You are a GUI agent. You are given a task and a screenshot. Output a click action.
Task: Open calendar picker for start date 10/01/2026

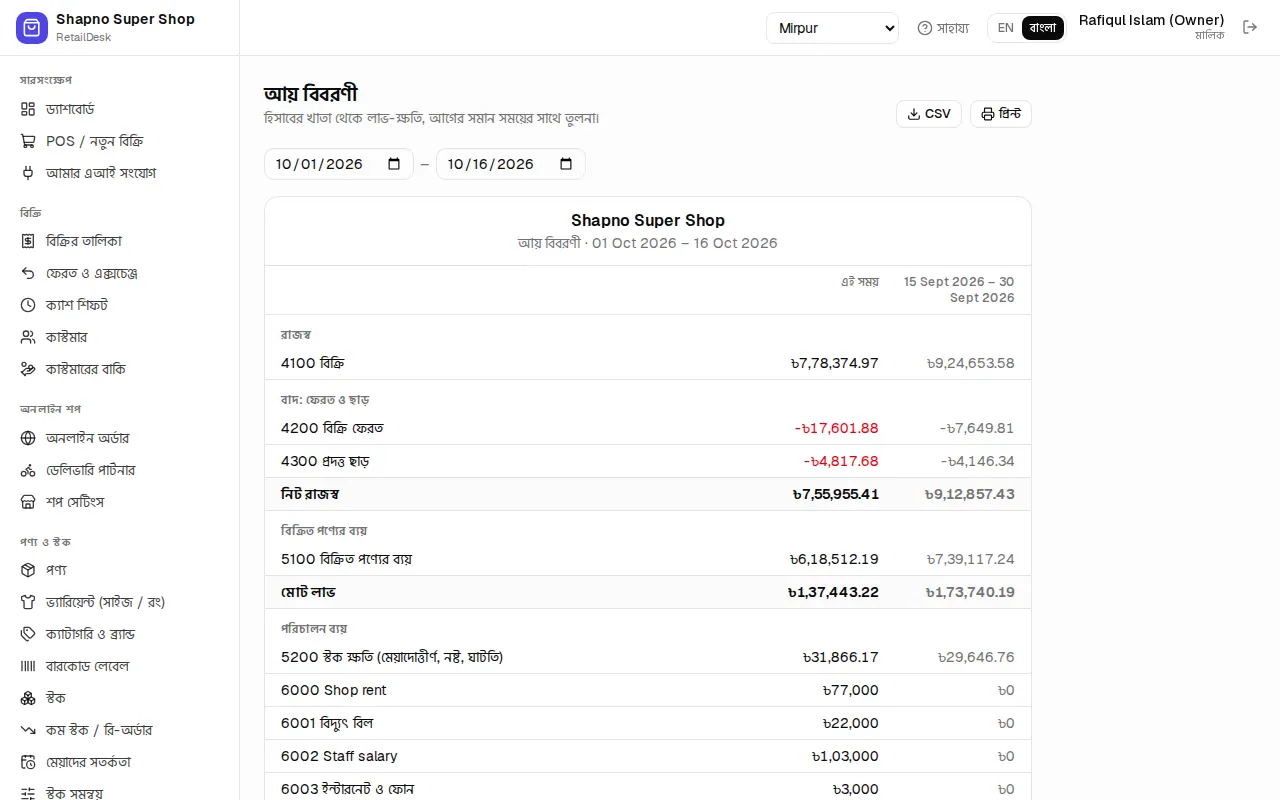pyautogui.click(x=394, y=164)
